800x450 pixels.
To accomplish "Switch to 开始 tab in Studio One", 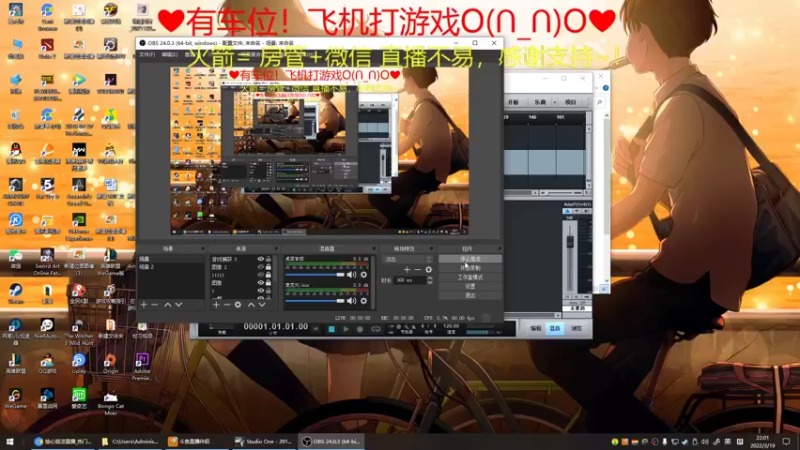I will point(514,102).
